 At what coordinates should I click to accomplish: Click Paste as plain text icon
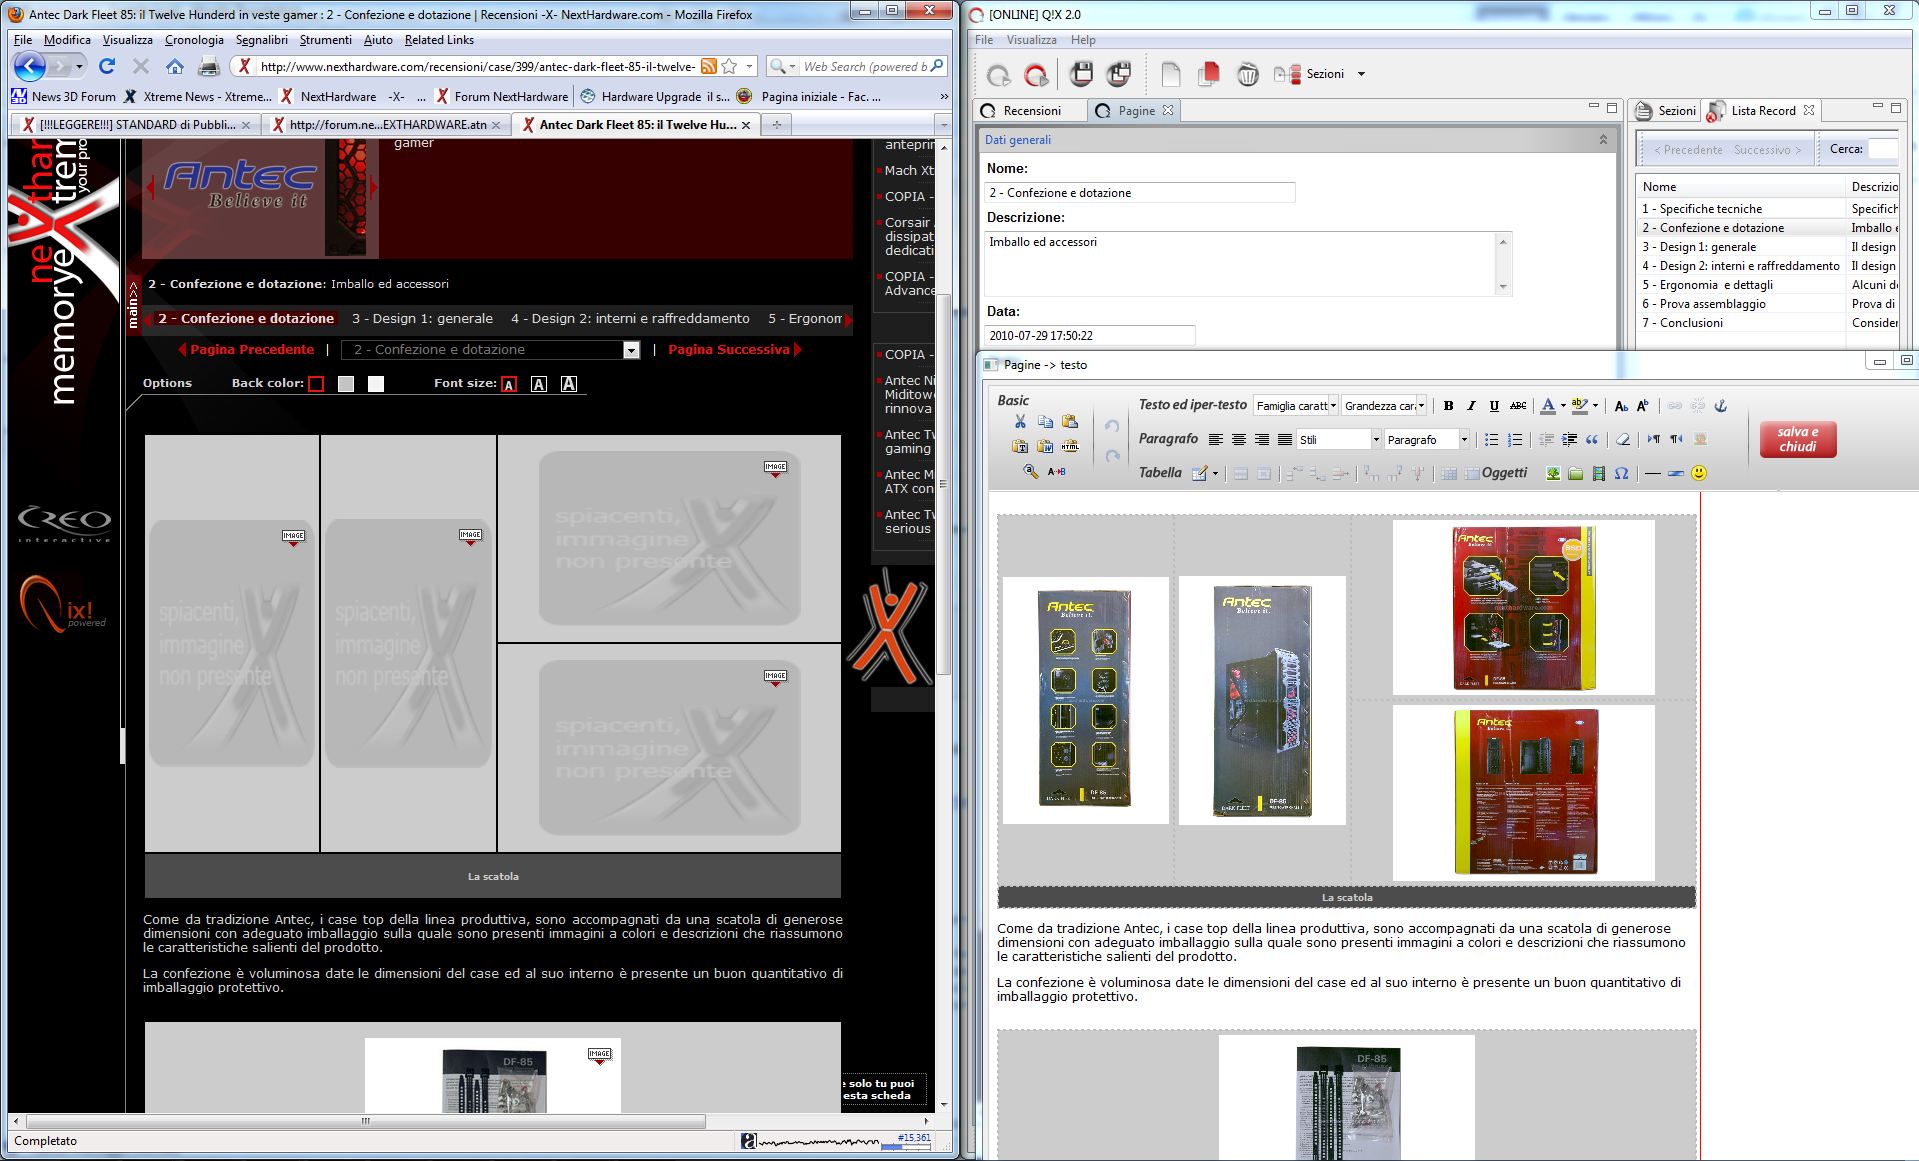click(1020, 446)
